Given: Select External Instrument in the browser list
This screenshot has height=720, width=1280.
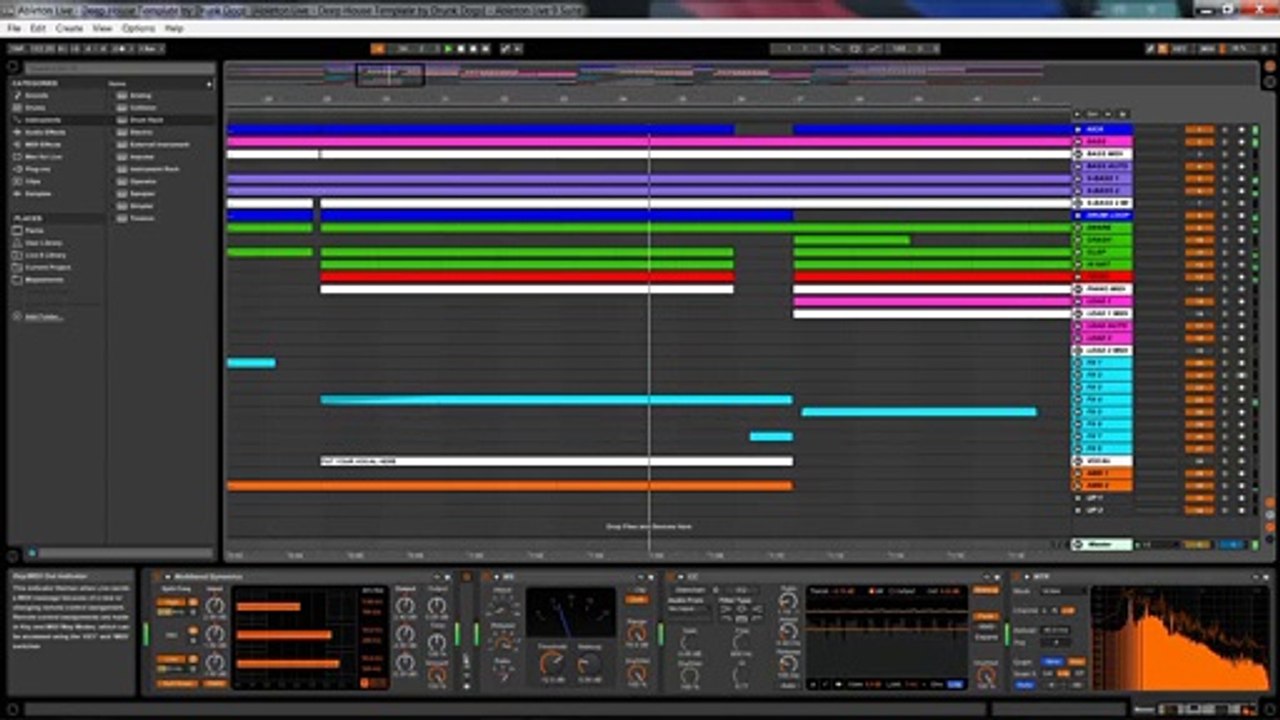Looking at the screenshot, I should pyautogui.click(x=161, y=144).
